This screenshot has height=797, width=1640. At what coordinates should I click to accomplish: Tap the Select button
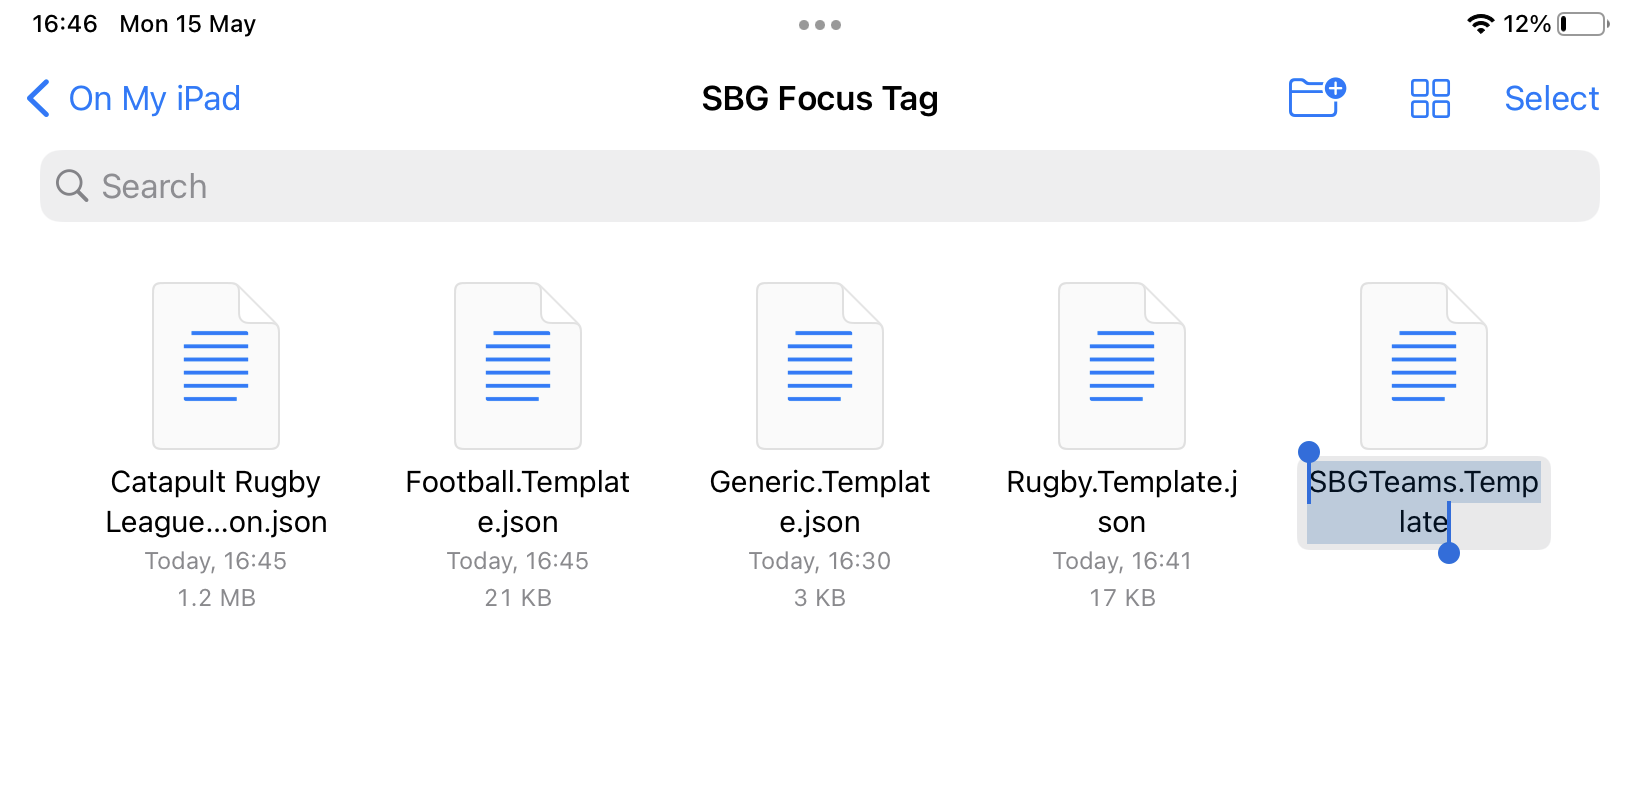pos(1551,99)
